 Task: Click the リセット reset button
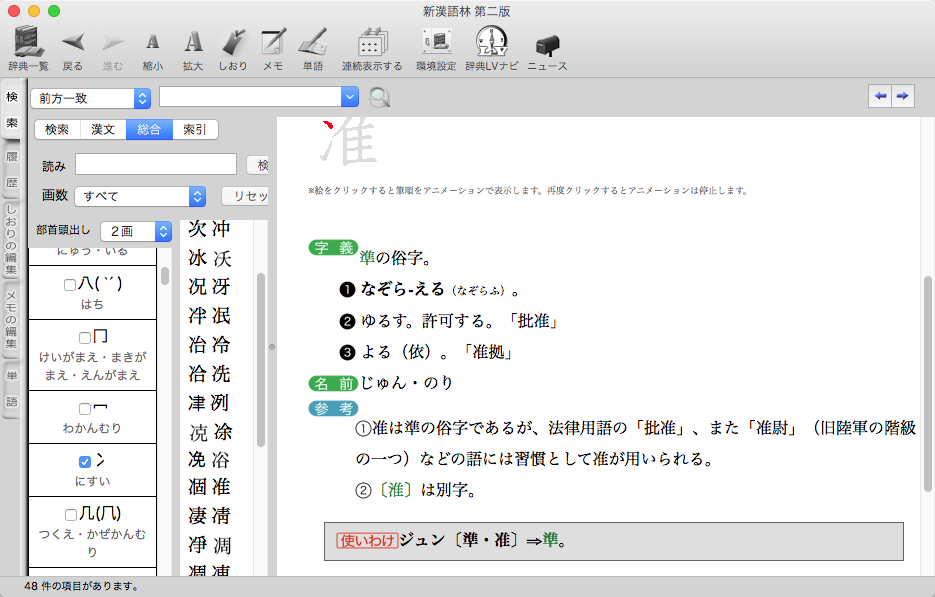click(245, 196)
